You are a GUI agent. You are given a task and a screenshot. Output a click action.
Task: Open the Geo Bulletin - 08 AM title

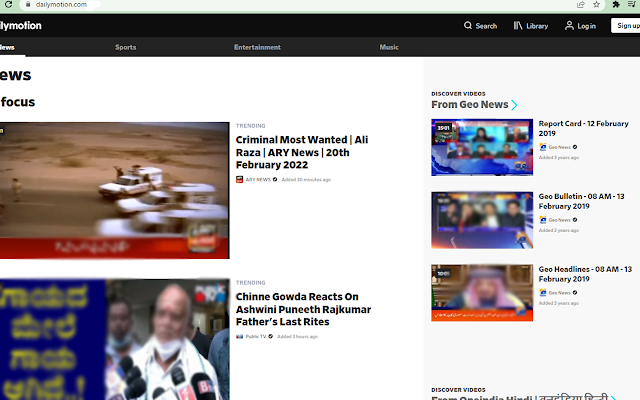(x=582, y=201)
